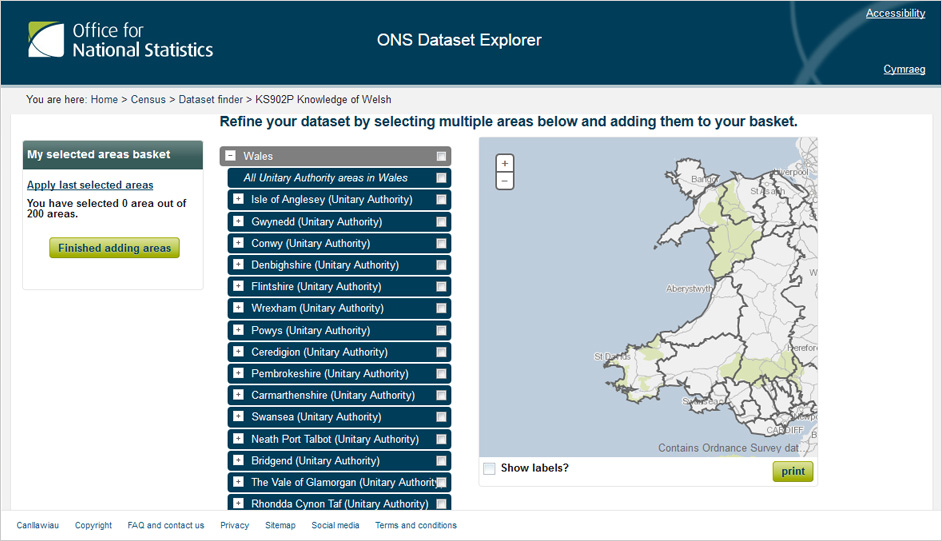Go to Dataset finder in breadcrumb

tap(210, 100)
